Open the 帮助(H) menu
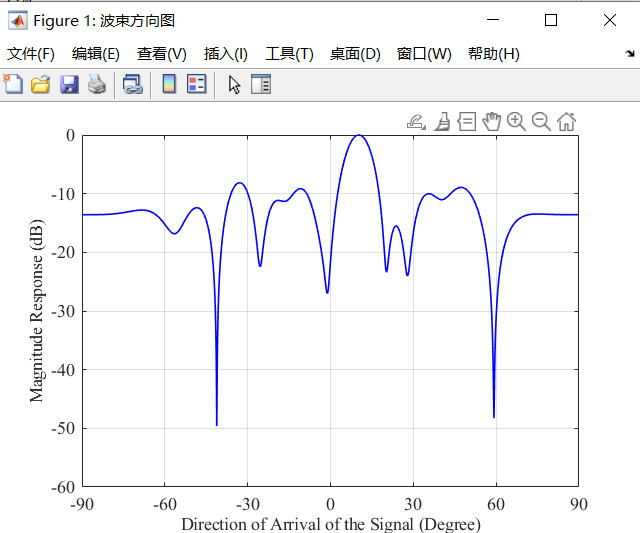Viewport: 640px width, 533px height. [x=494, y=54]
